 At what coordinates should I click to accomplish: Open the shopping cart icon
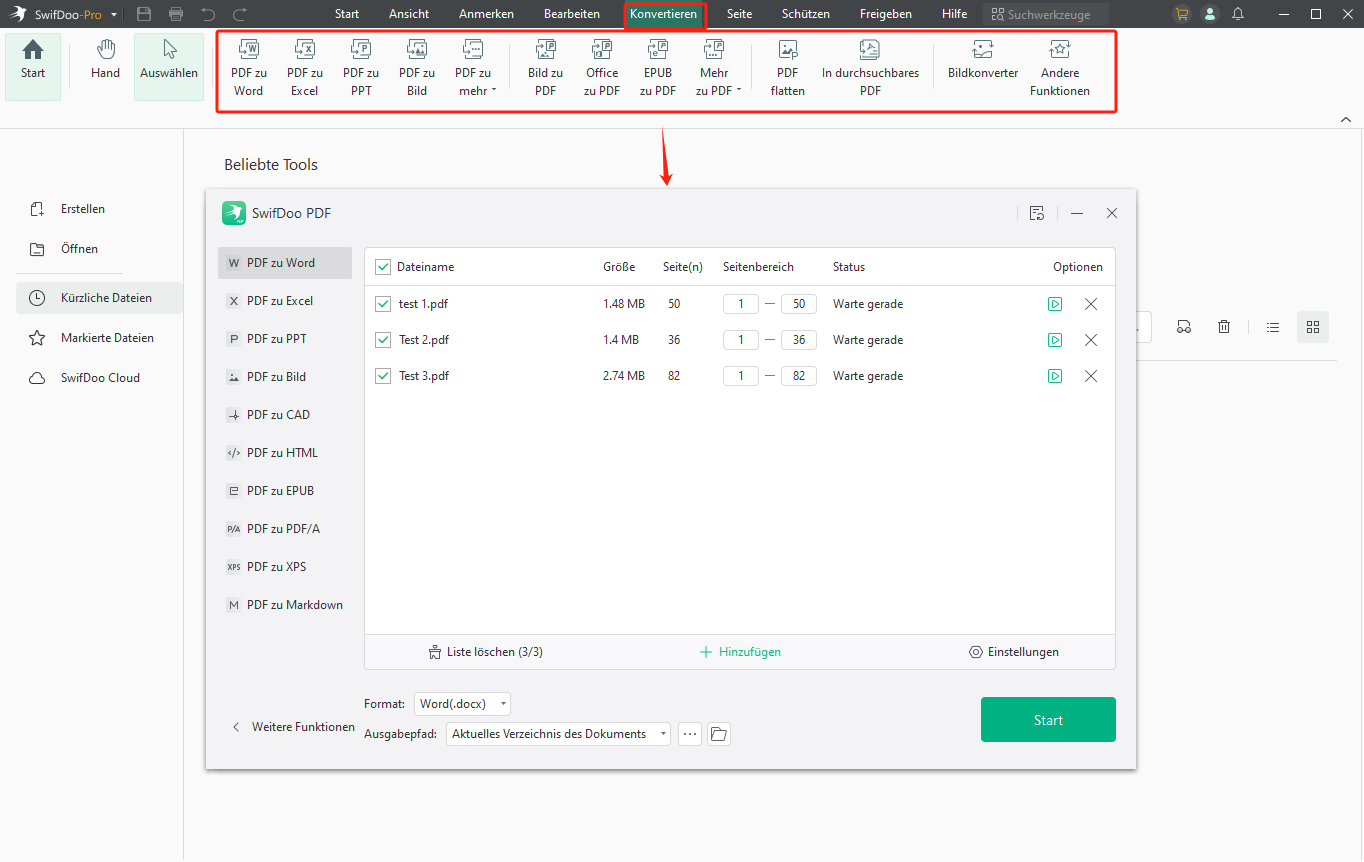pyautogui.click(x=1183, y=14)
